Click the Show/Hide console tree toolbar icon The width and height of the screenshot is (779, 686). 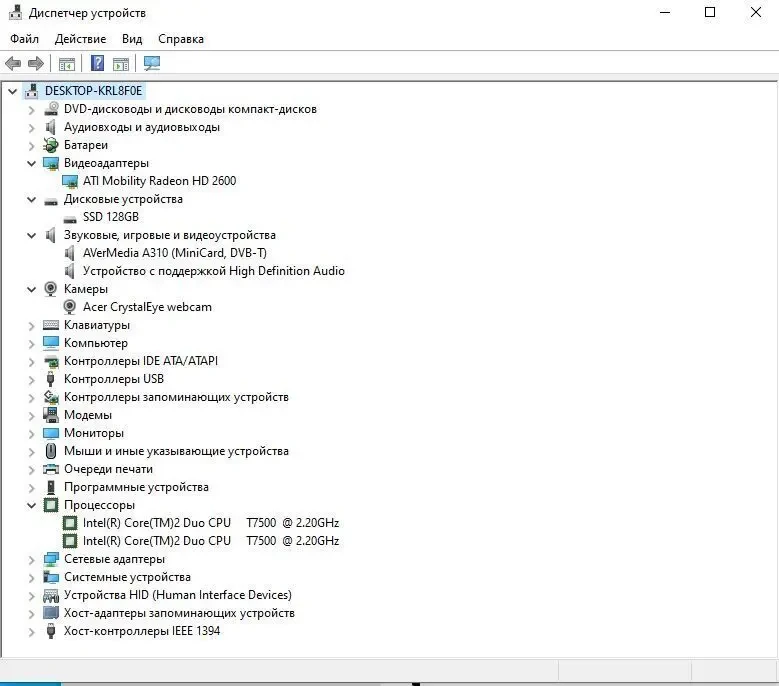(x=67, y=64)
